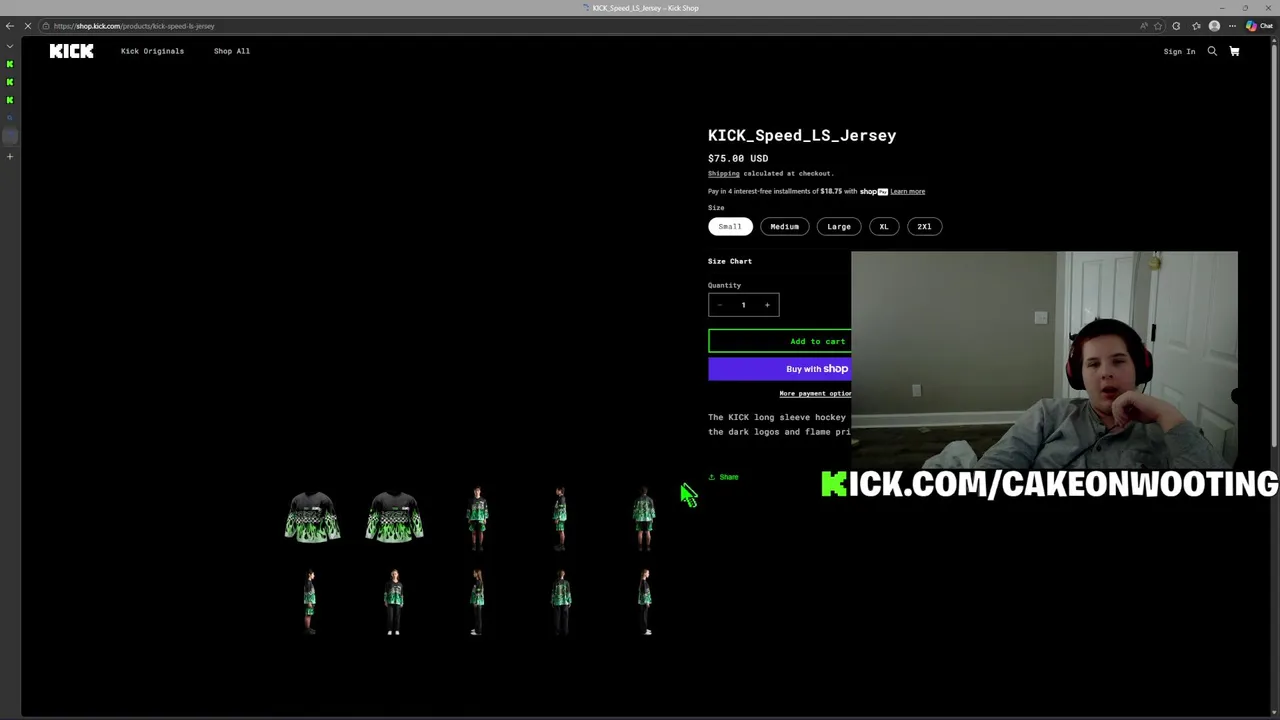The width and height of the screenshot is (1280, 720).
Task: Open the browser three-dot settings menu
Action: 1231,26
